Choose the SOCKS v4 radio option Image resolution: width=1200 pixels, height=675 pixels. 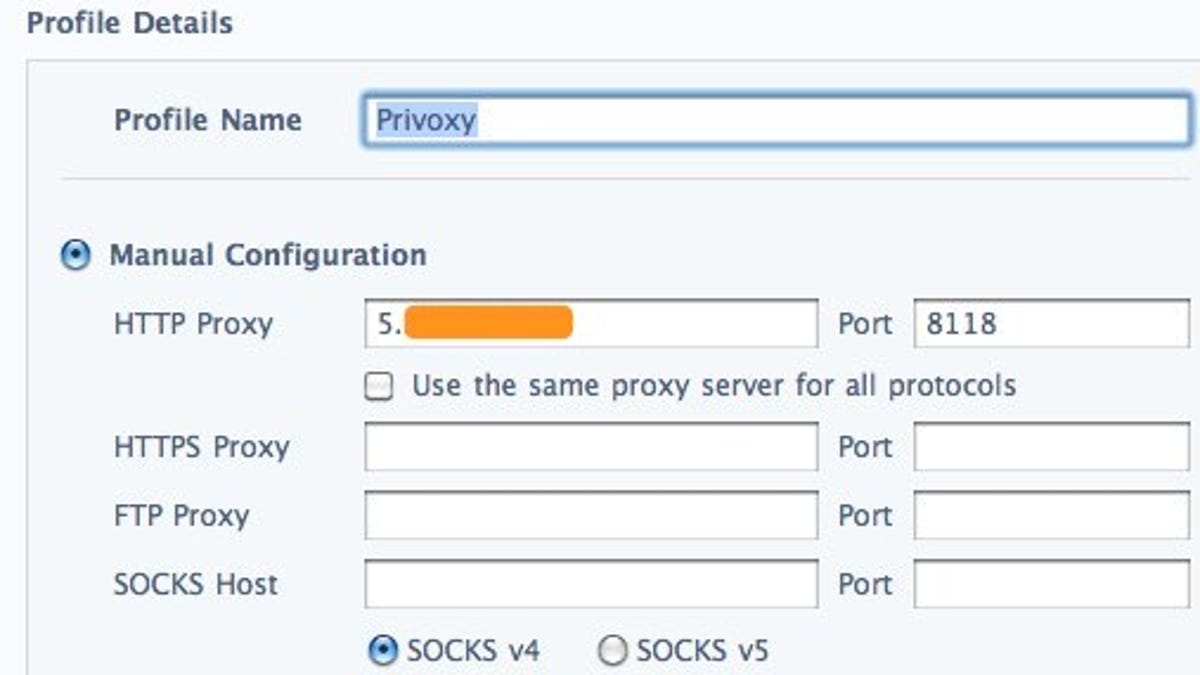pyautogui.click(x=383, y=652)
